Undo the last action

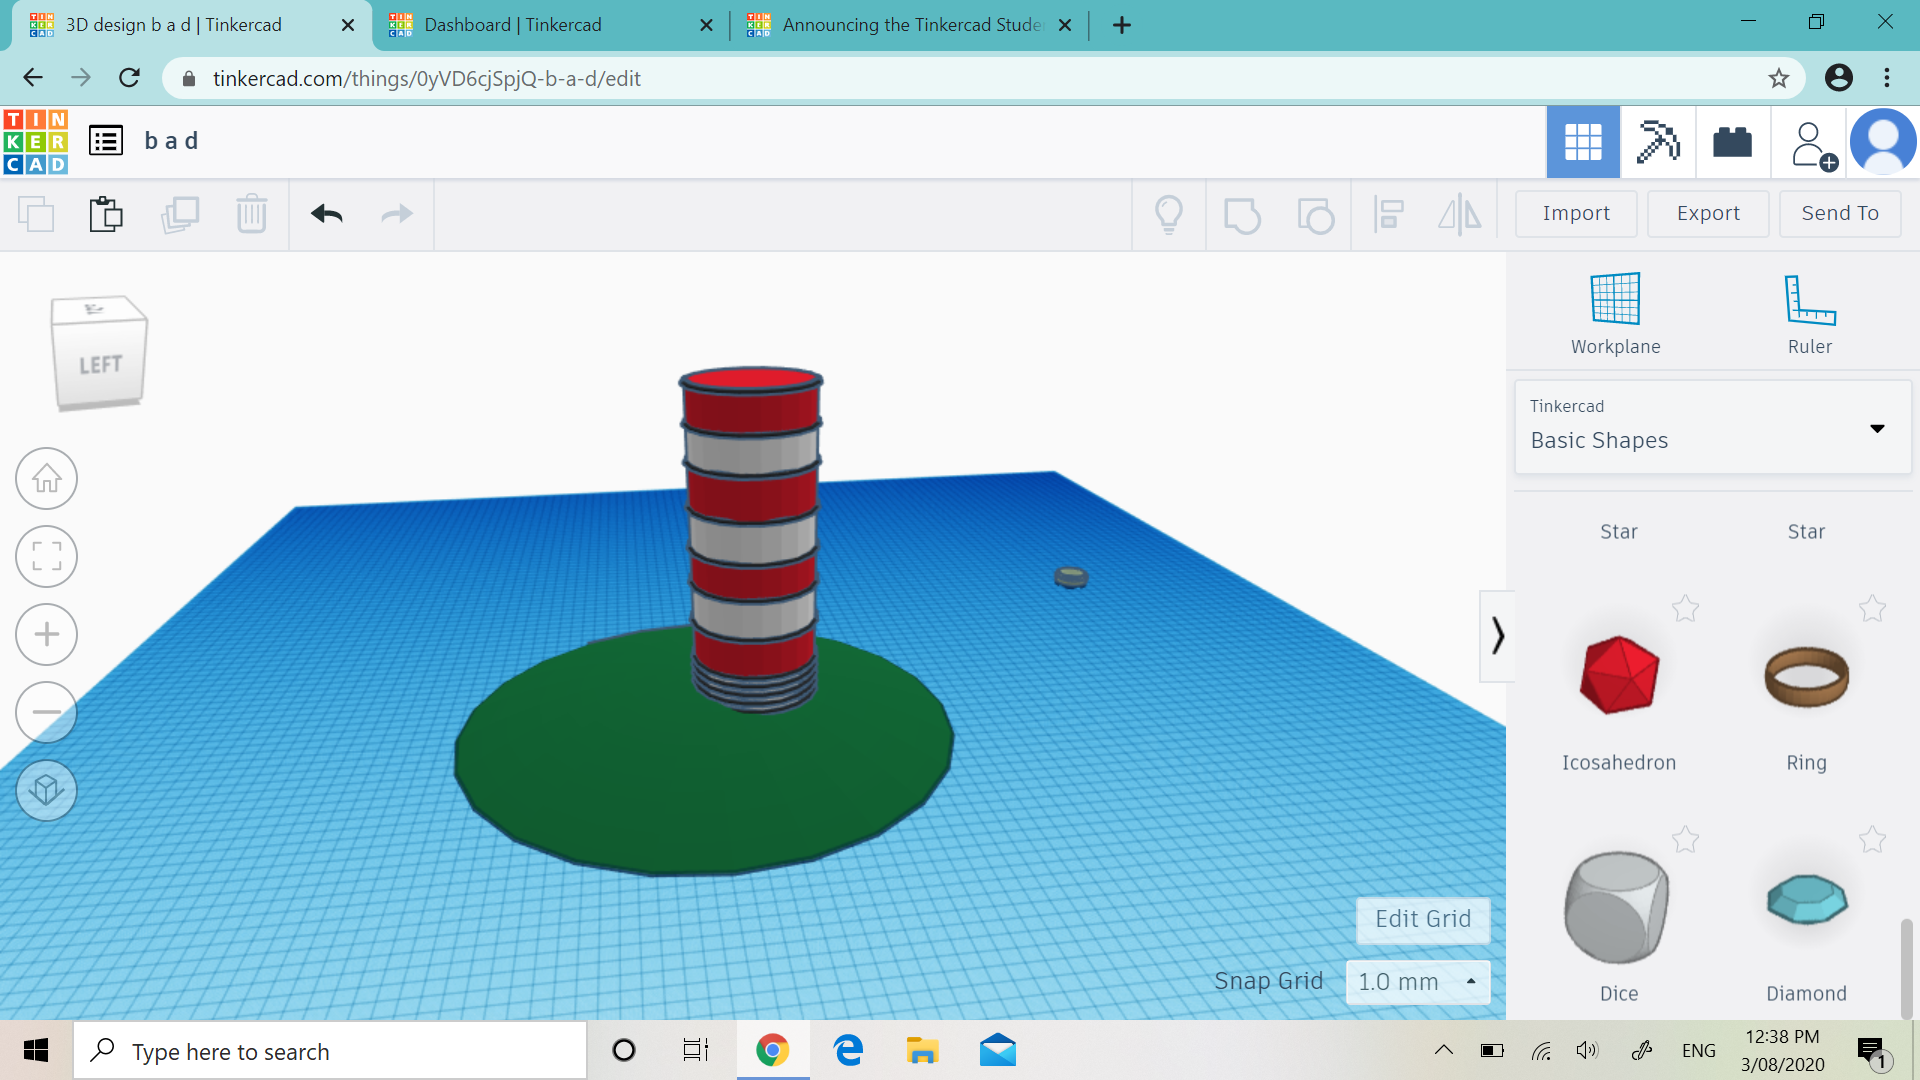(327, 214)
